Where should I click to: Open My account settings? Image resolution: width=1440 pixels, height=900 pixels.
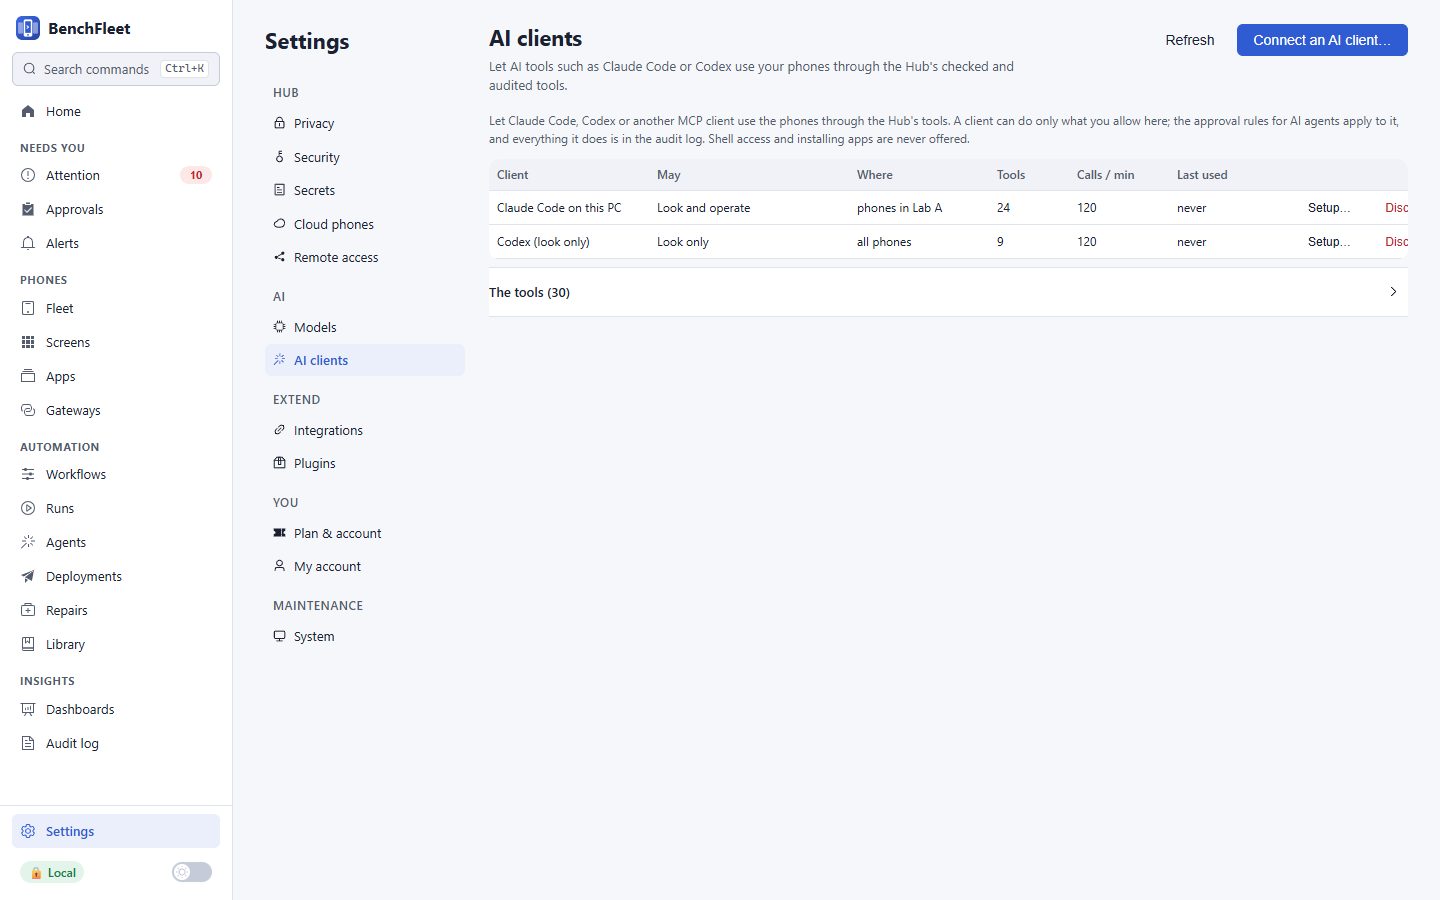365,566
